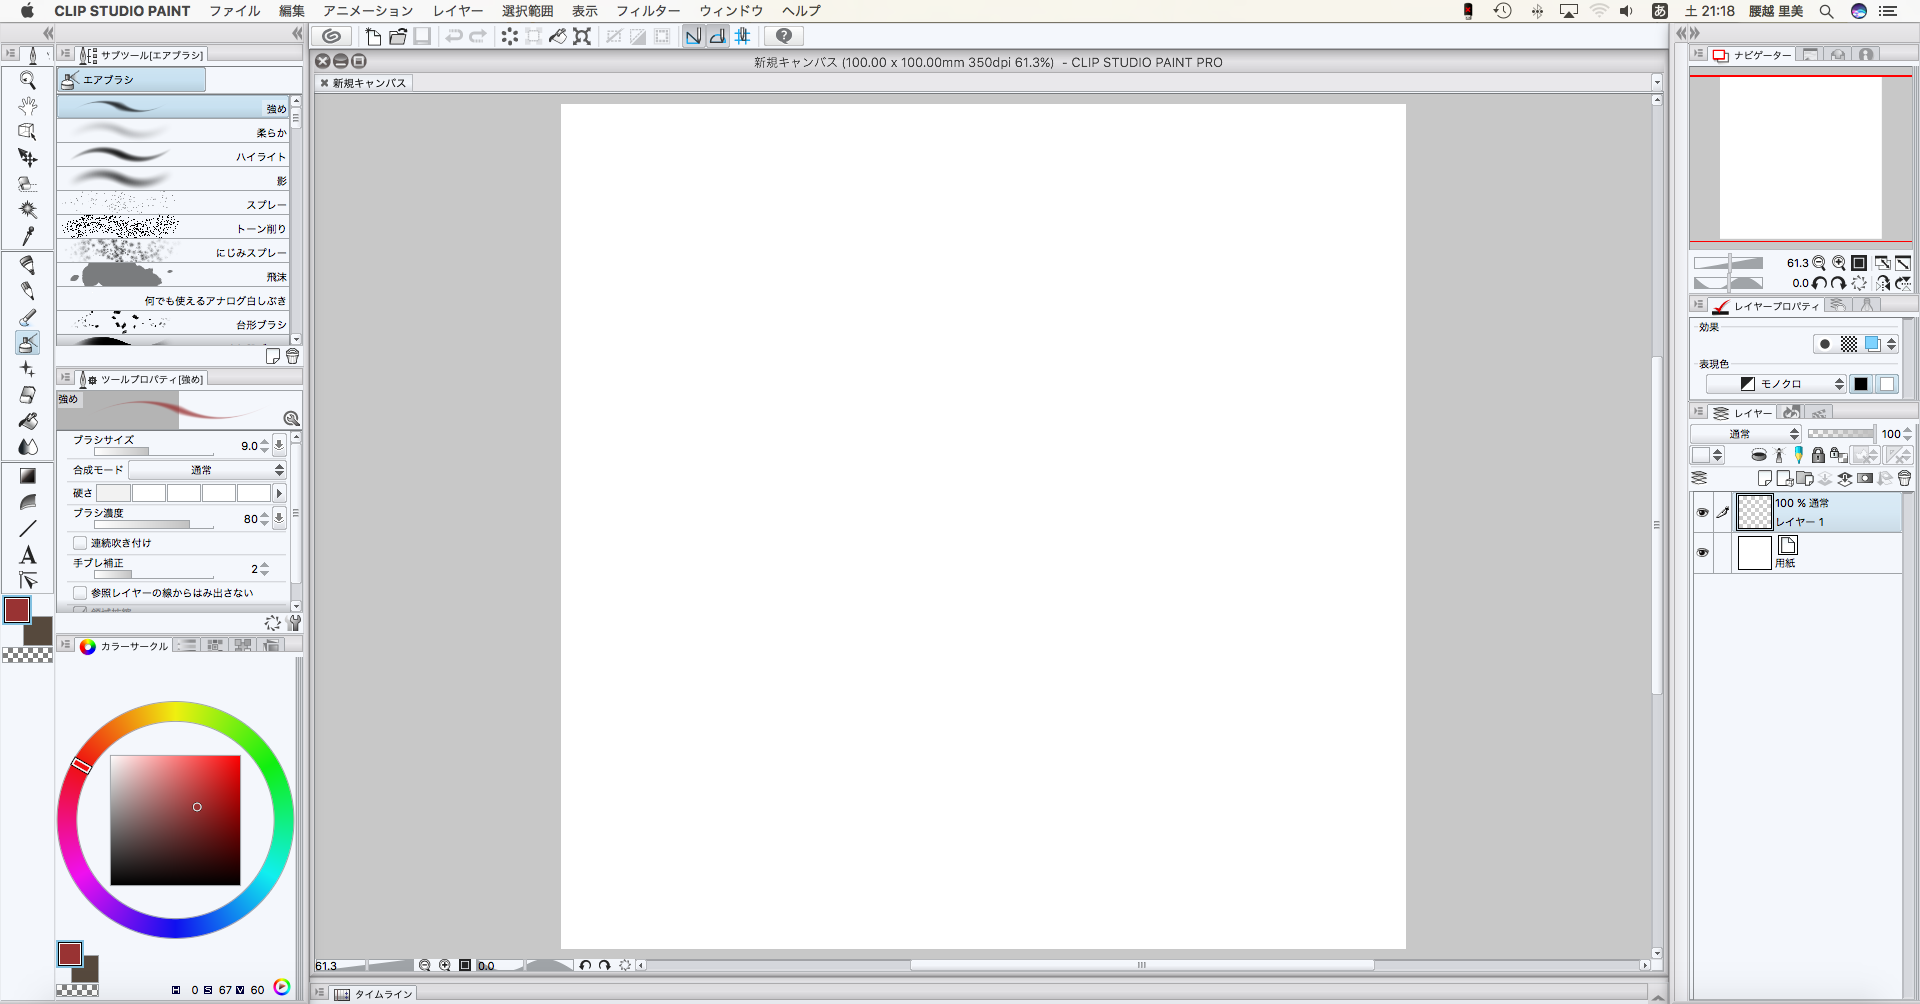
Task: Open macOS Spotlight search icon
Action: tap(1826, 11)
